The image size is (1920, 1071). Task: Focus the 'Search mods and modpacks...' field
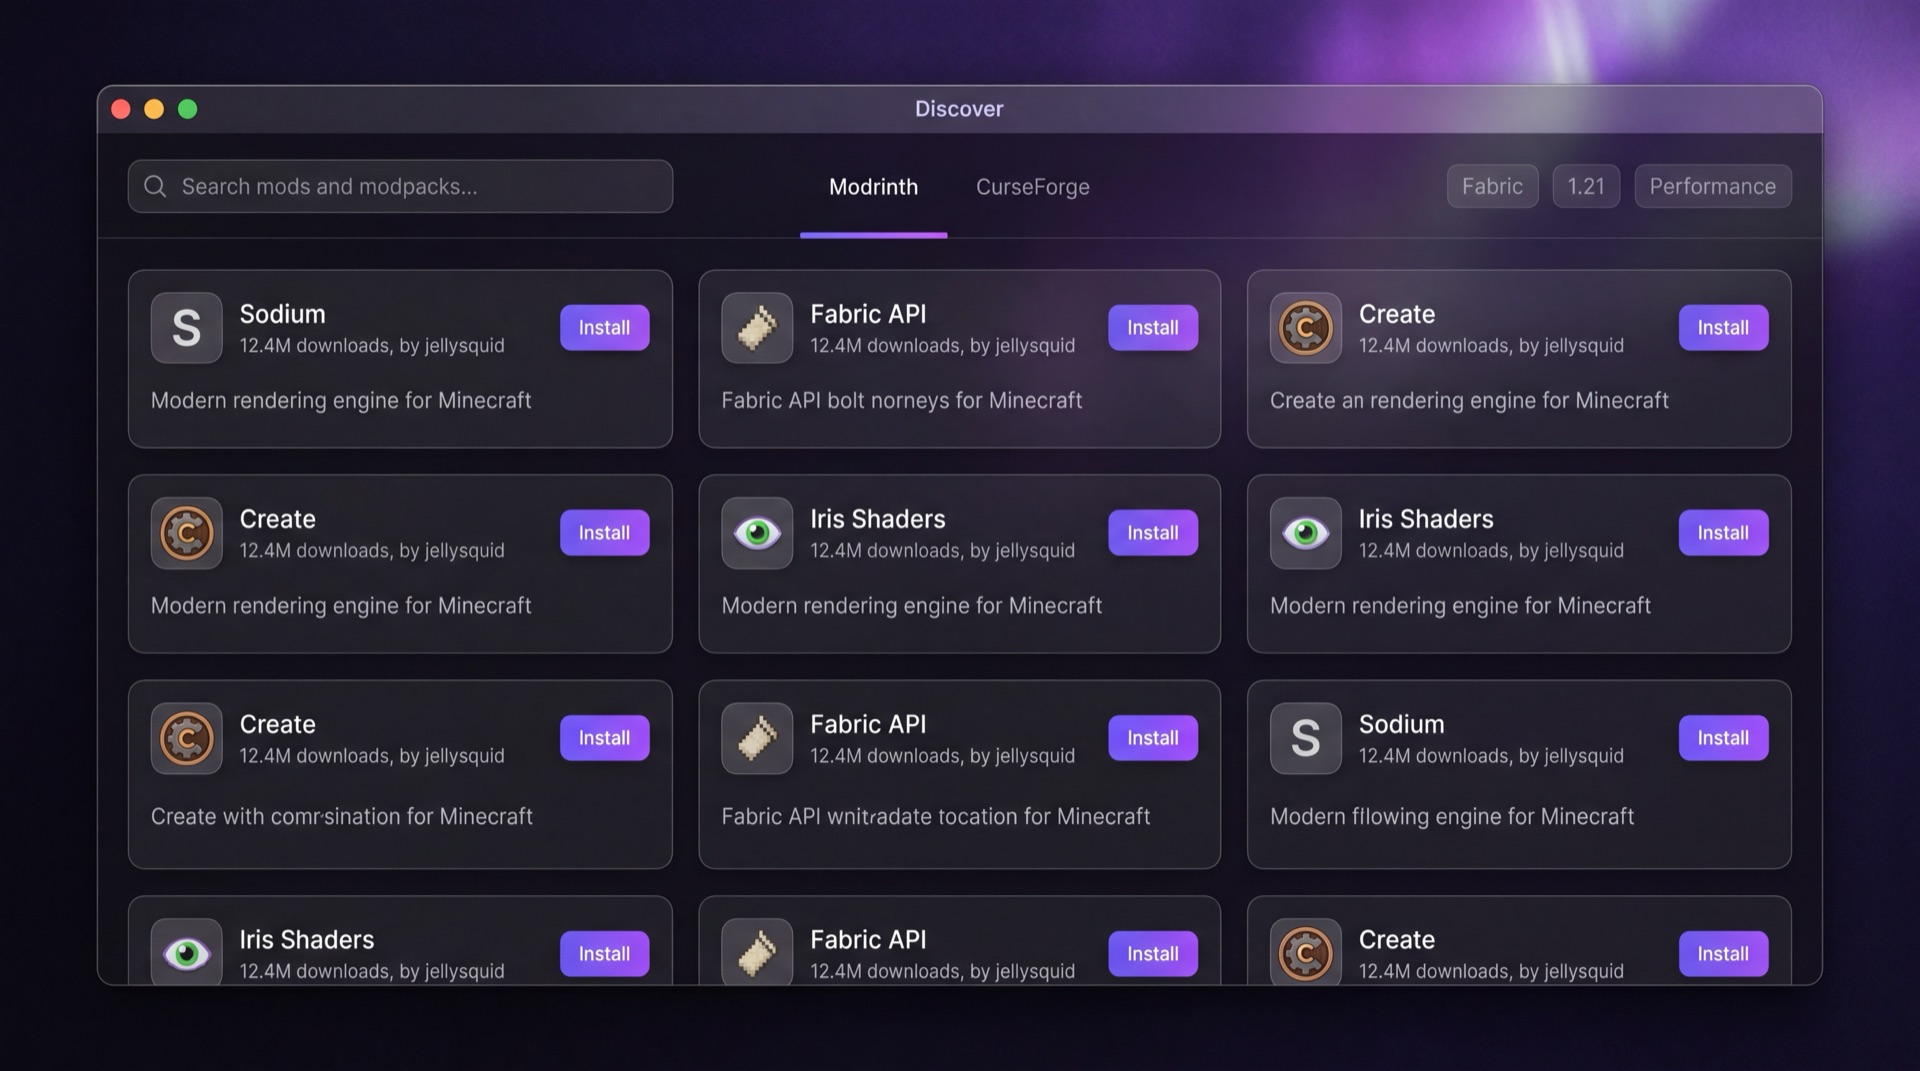click(400, 186)
